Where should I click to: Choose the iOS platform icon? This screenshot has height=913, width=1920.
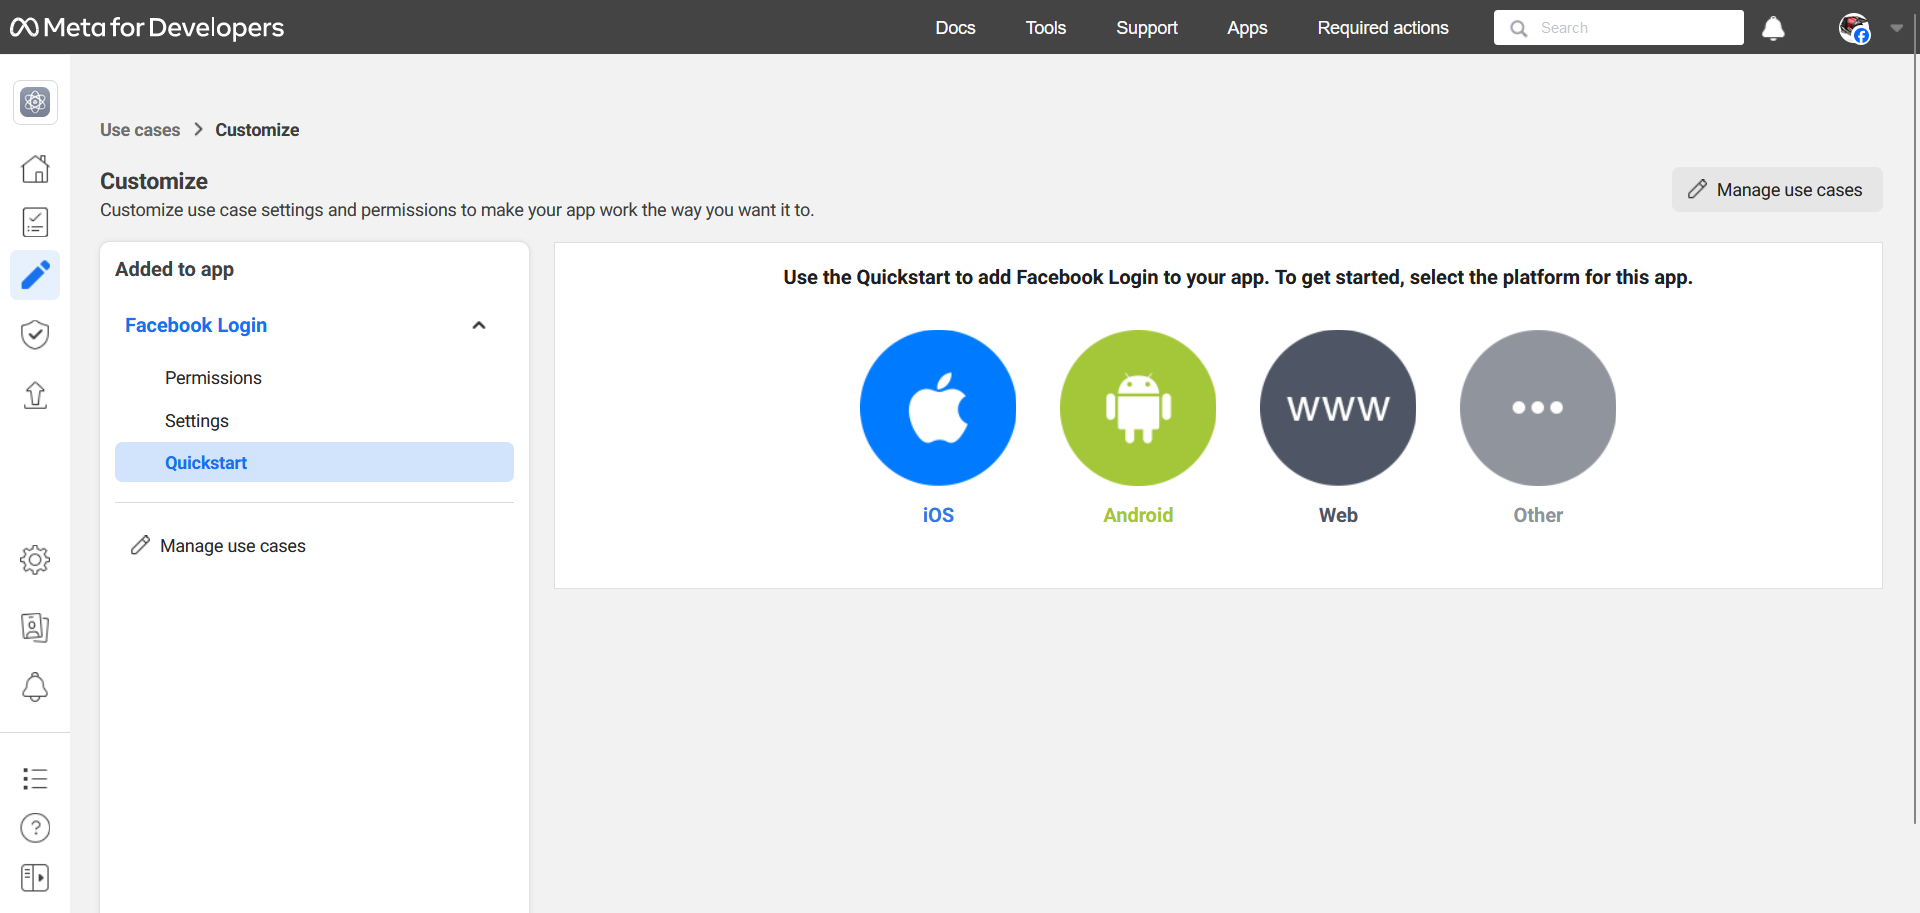tap(938, 408)
